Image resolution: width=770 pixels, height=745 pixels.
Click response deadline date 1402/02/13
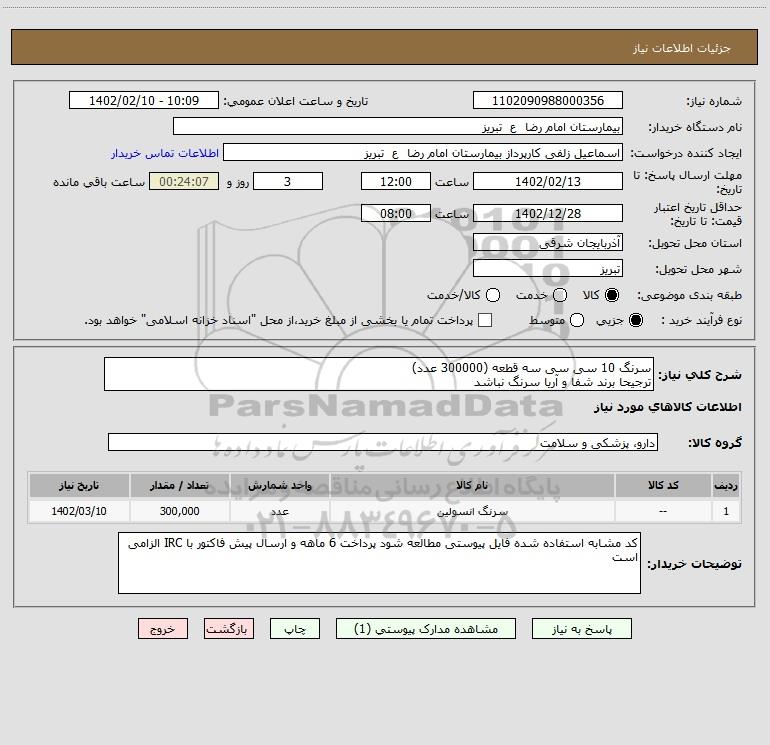pos(548,181)
